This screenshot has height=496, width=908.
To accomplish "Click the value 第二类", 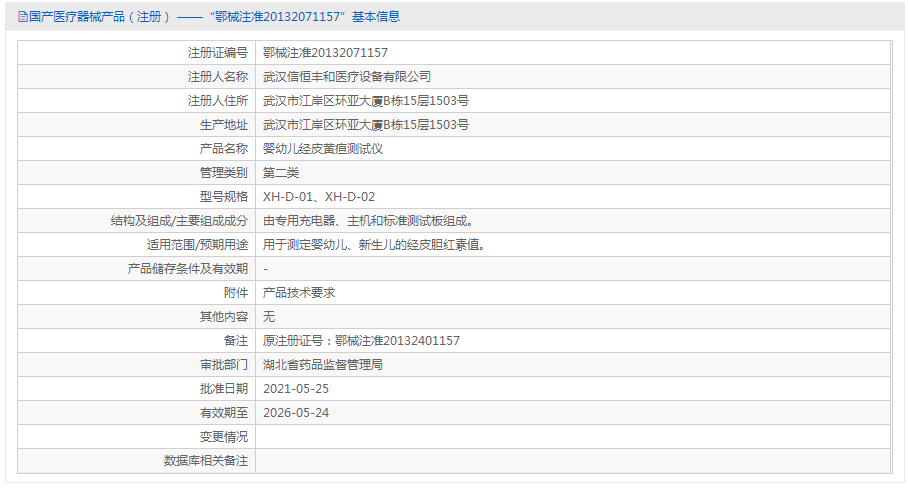I will tap(281, 172).
